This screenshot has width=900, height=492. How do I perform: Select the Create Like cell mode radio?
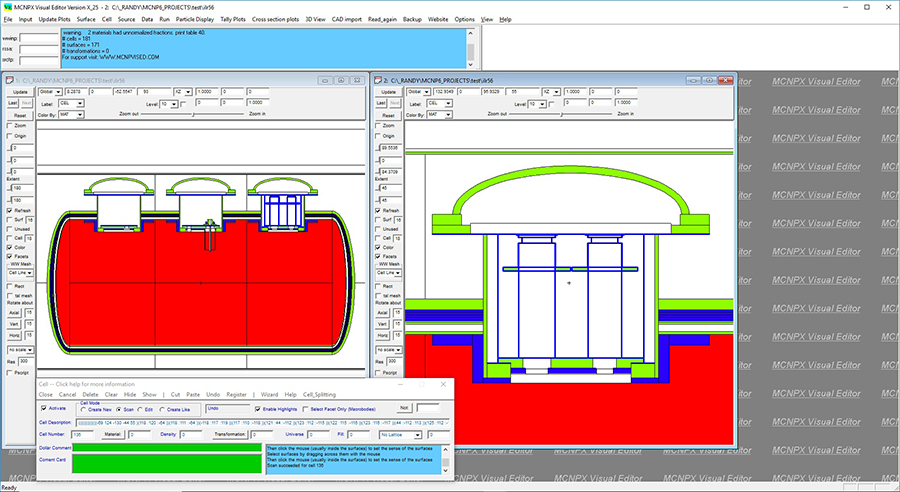click(x=162, y=409)
